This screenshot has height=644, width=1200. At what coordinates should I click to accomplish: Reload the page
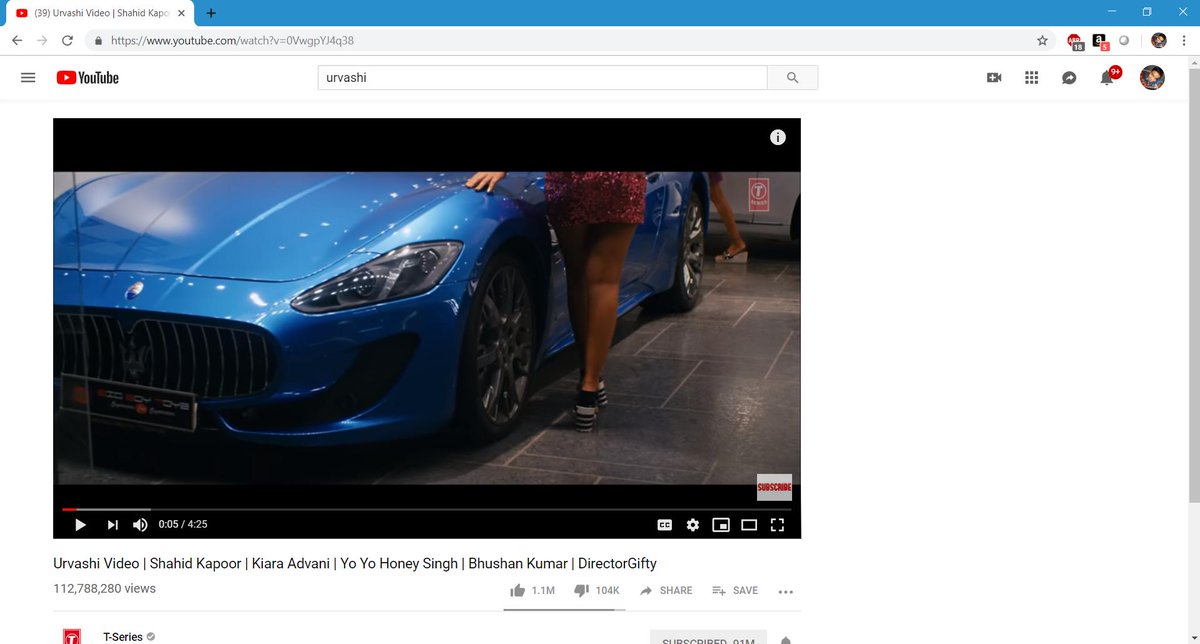pyautogui.click(x=67, y=41)
